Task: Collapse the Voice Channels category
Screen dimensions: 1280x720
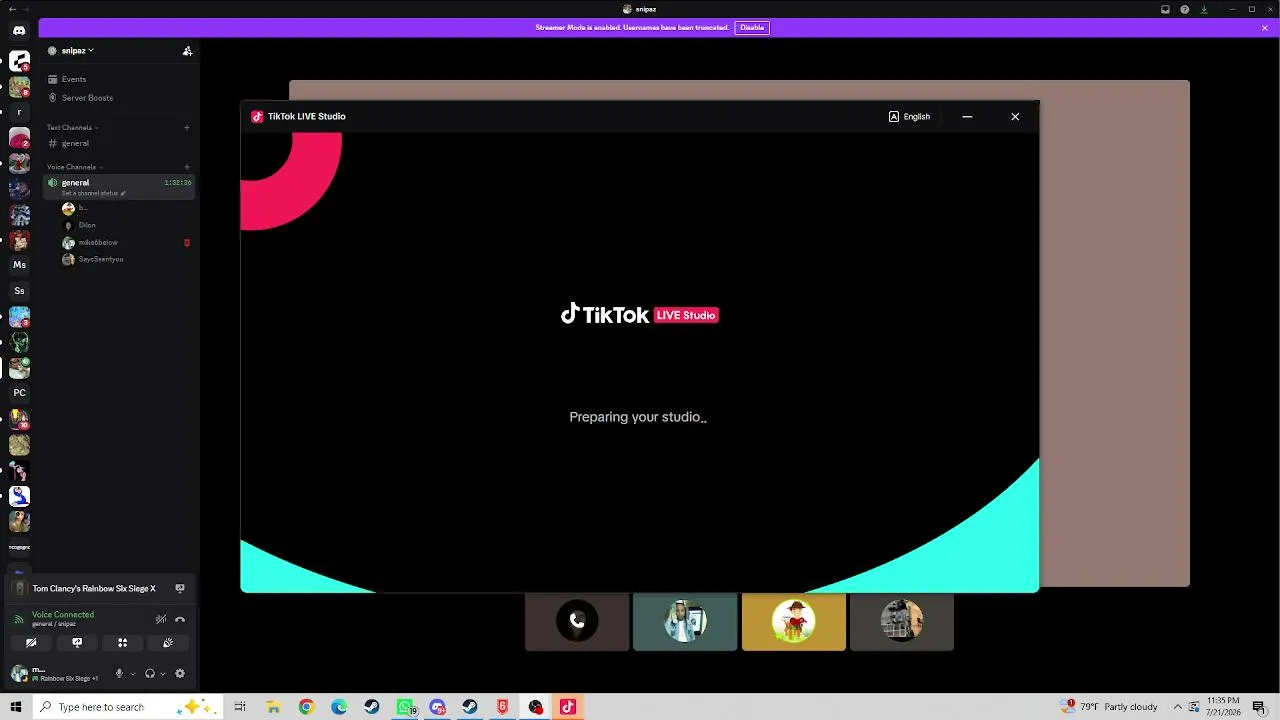Action: pos(75,167)
